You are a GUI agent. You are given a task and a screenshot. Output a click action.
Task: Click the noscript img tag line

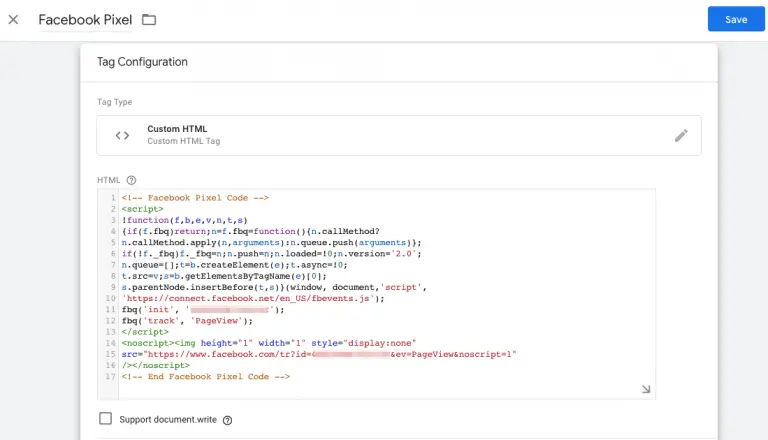tap(269, 343)
